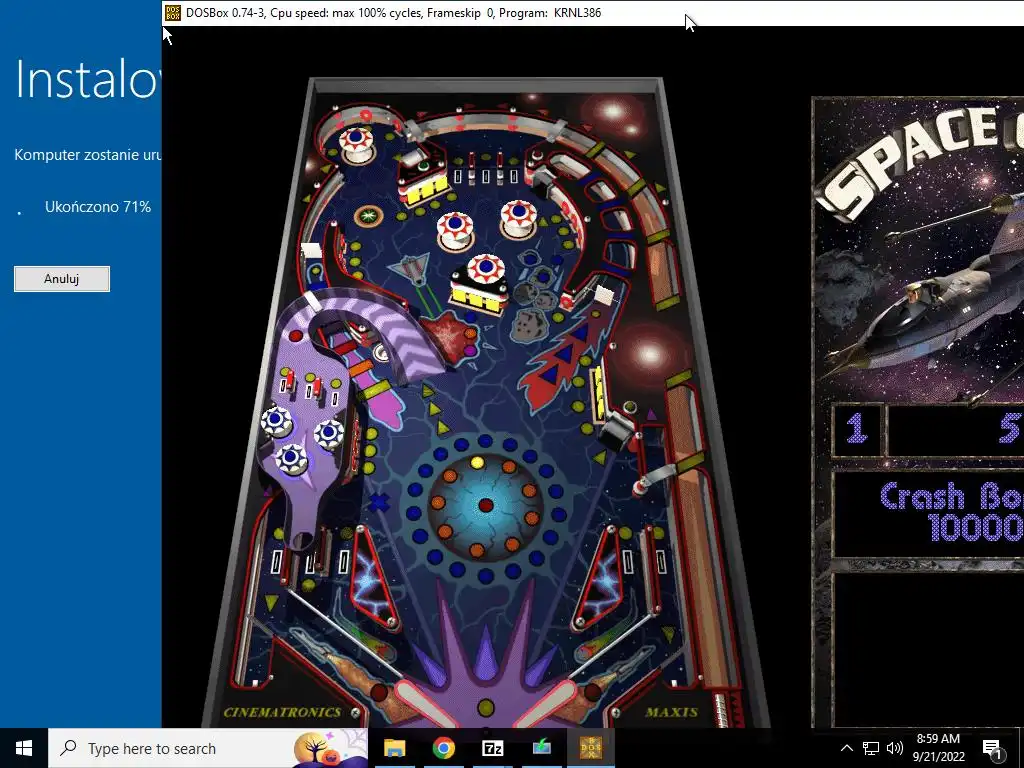The width and height of the screenshot is (1024, 768).
Task: Click the Type here to search box
Action: [208, 748]
